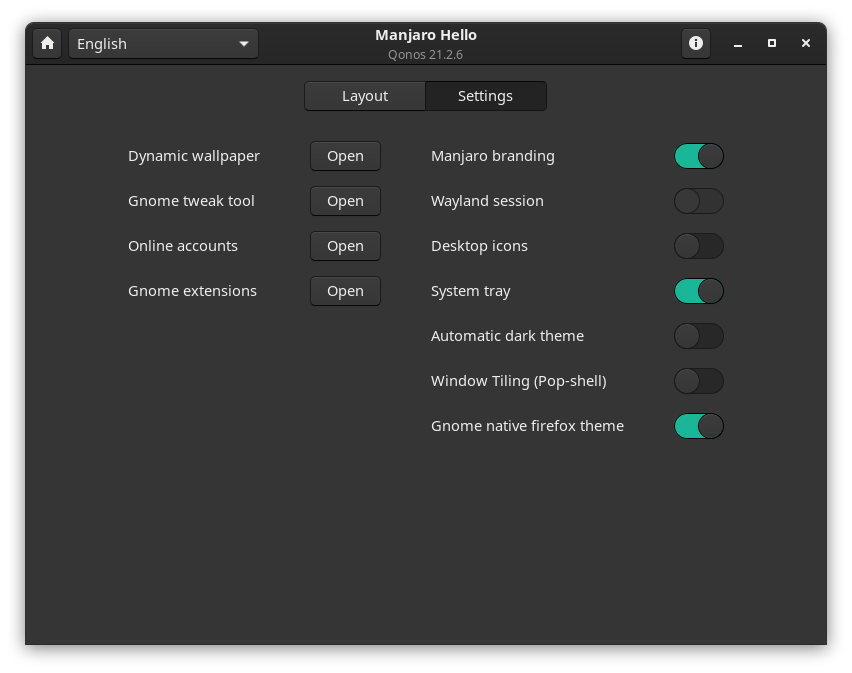Open the Gnome tweak tool
Screen dimensions: 852x673
pyautogui.click(x=345, y=201)
